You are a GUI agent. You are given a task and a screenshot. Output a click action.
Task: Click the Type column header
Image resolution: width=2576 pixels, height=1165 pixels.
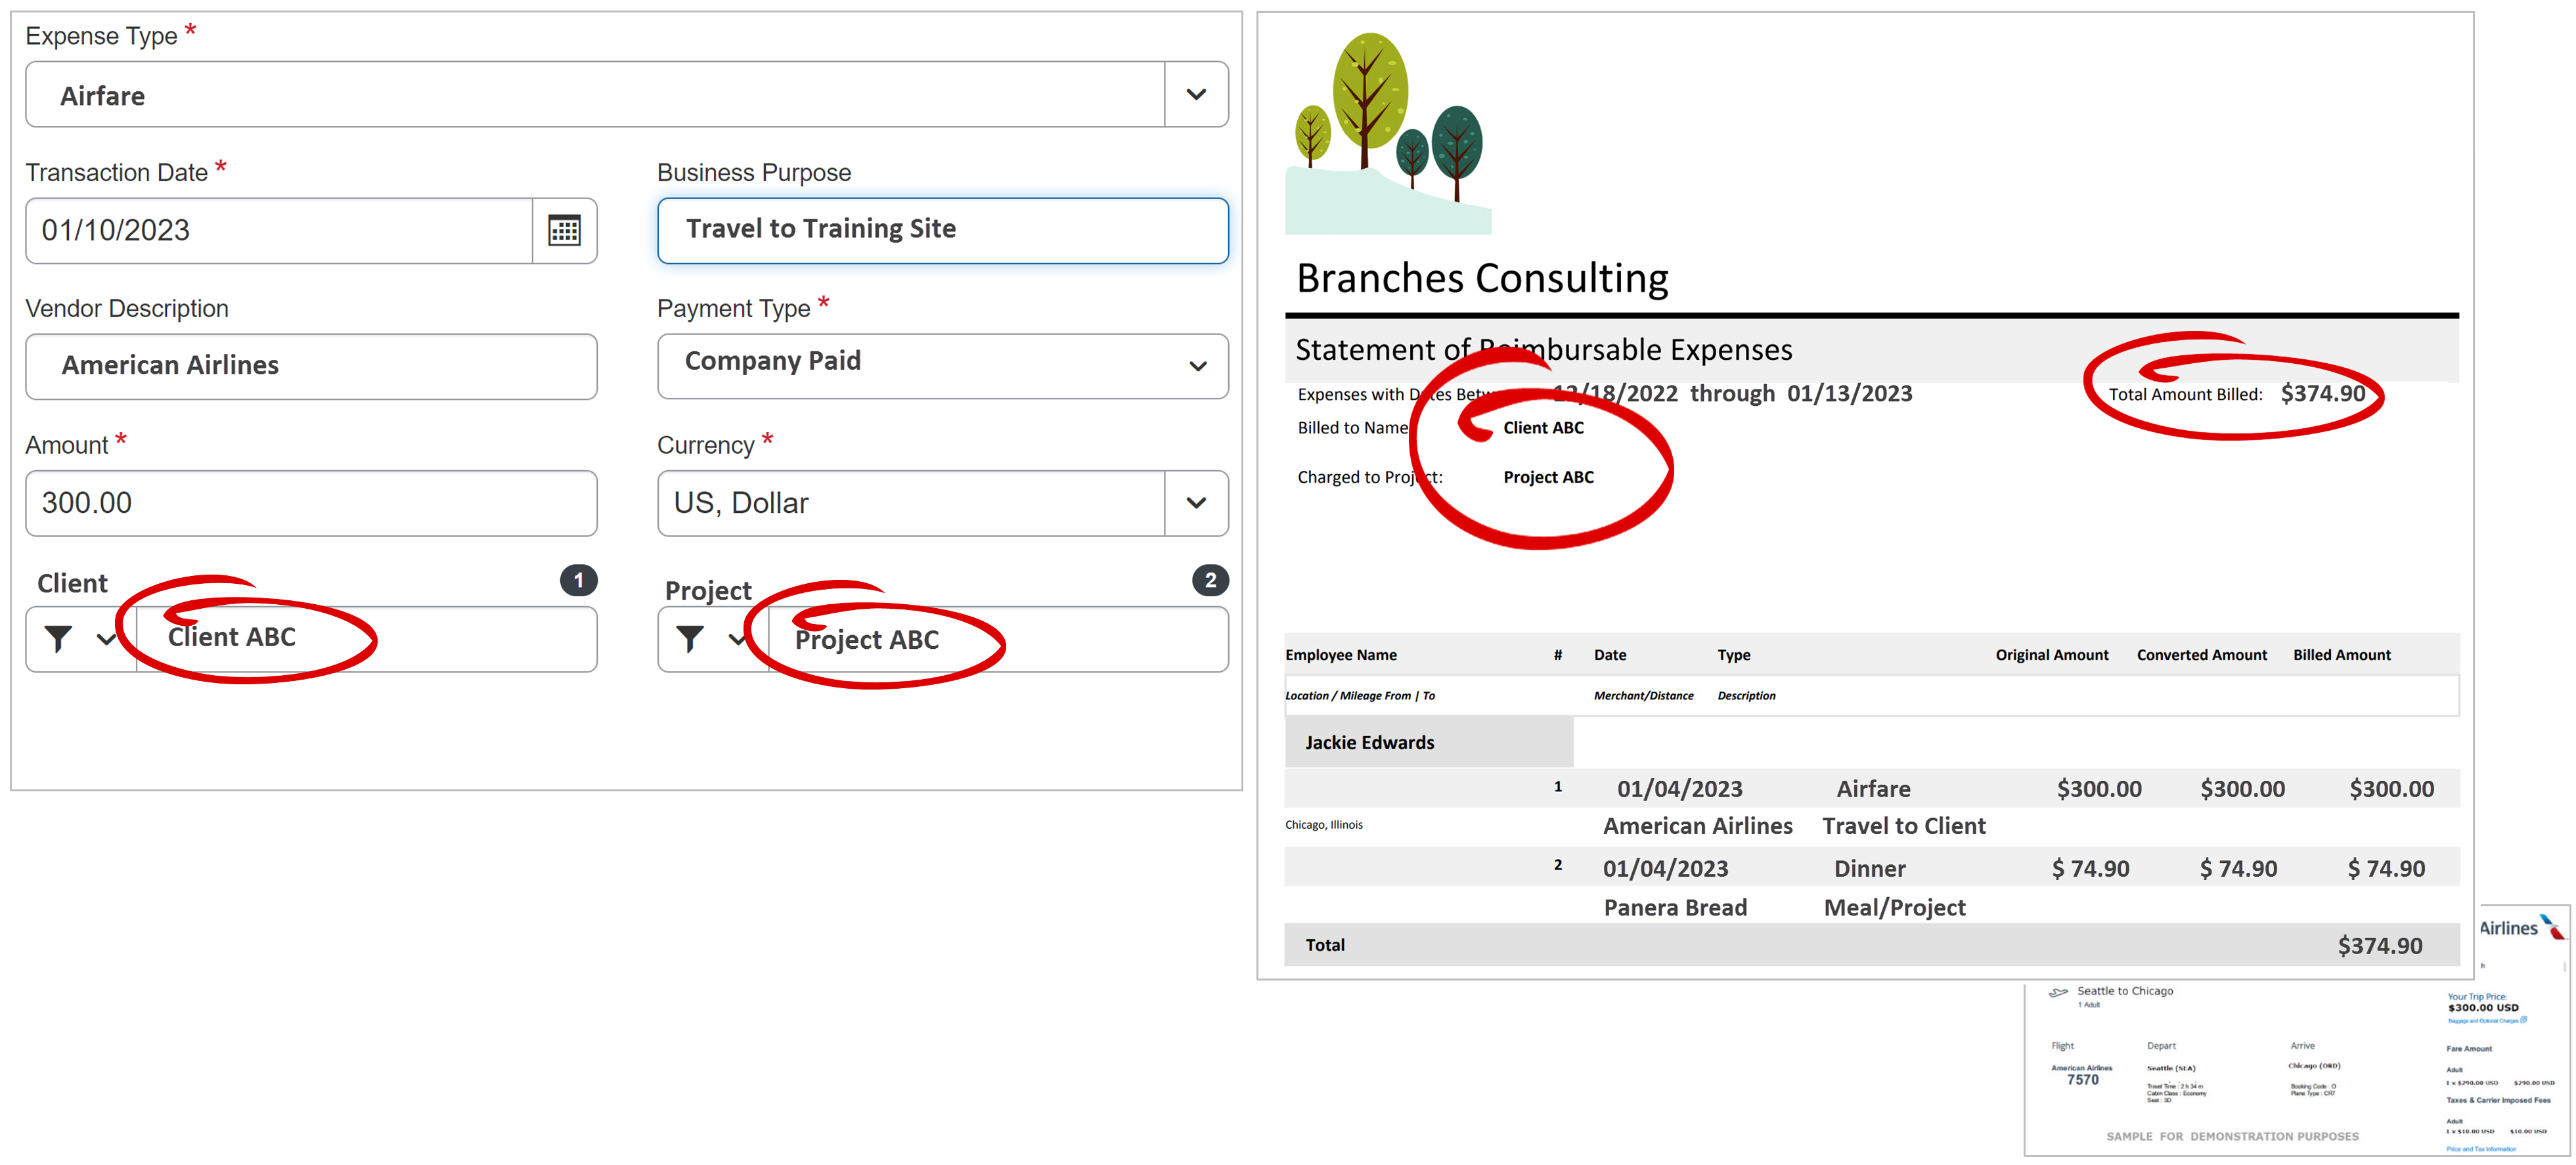click(1734, 655)
